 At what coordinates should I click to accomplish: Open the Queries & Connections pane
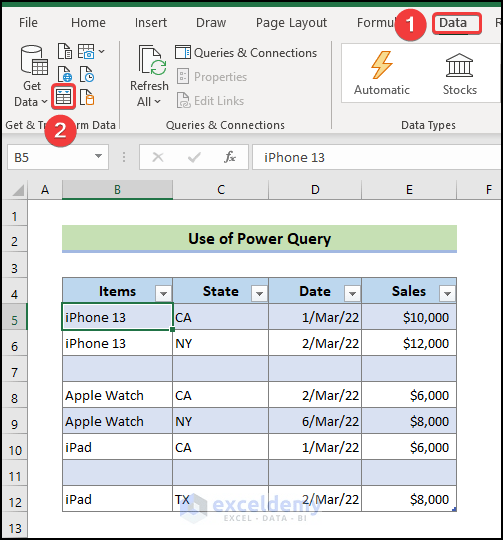246,53
